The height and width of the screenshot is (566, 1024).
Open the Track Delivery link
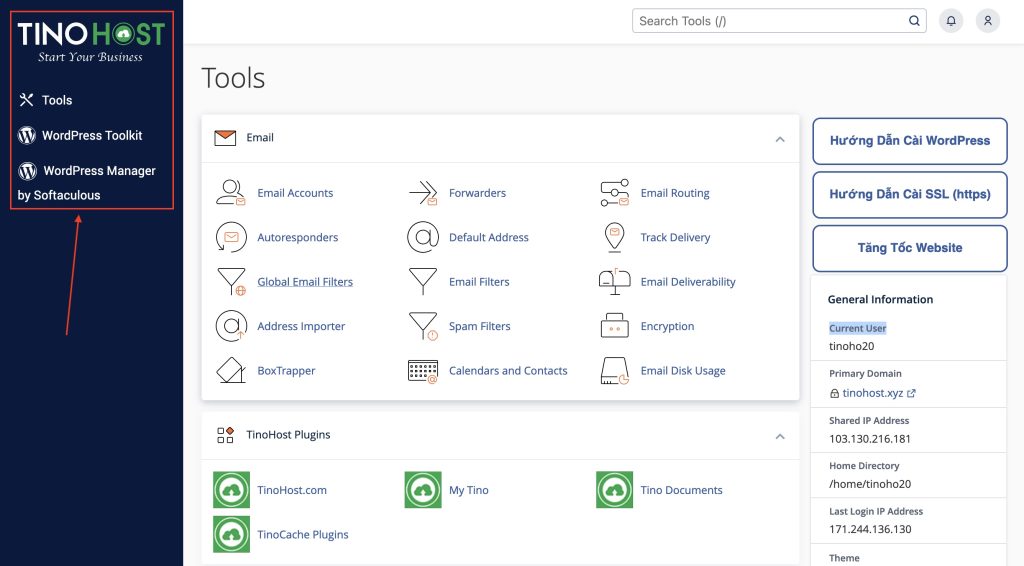675,238
